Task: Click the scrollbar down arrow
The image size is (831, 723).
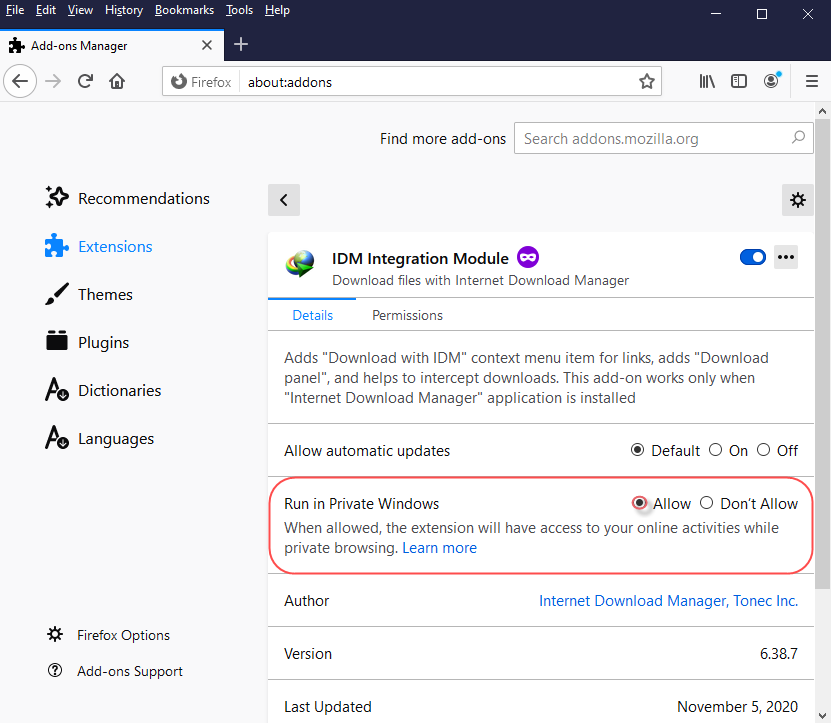Action: tap(823, 716)
